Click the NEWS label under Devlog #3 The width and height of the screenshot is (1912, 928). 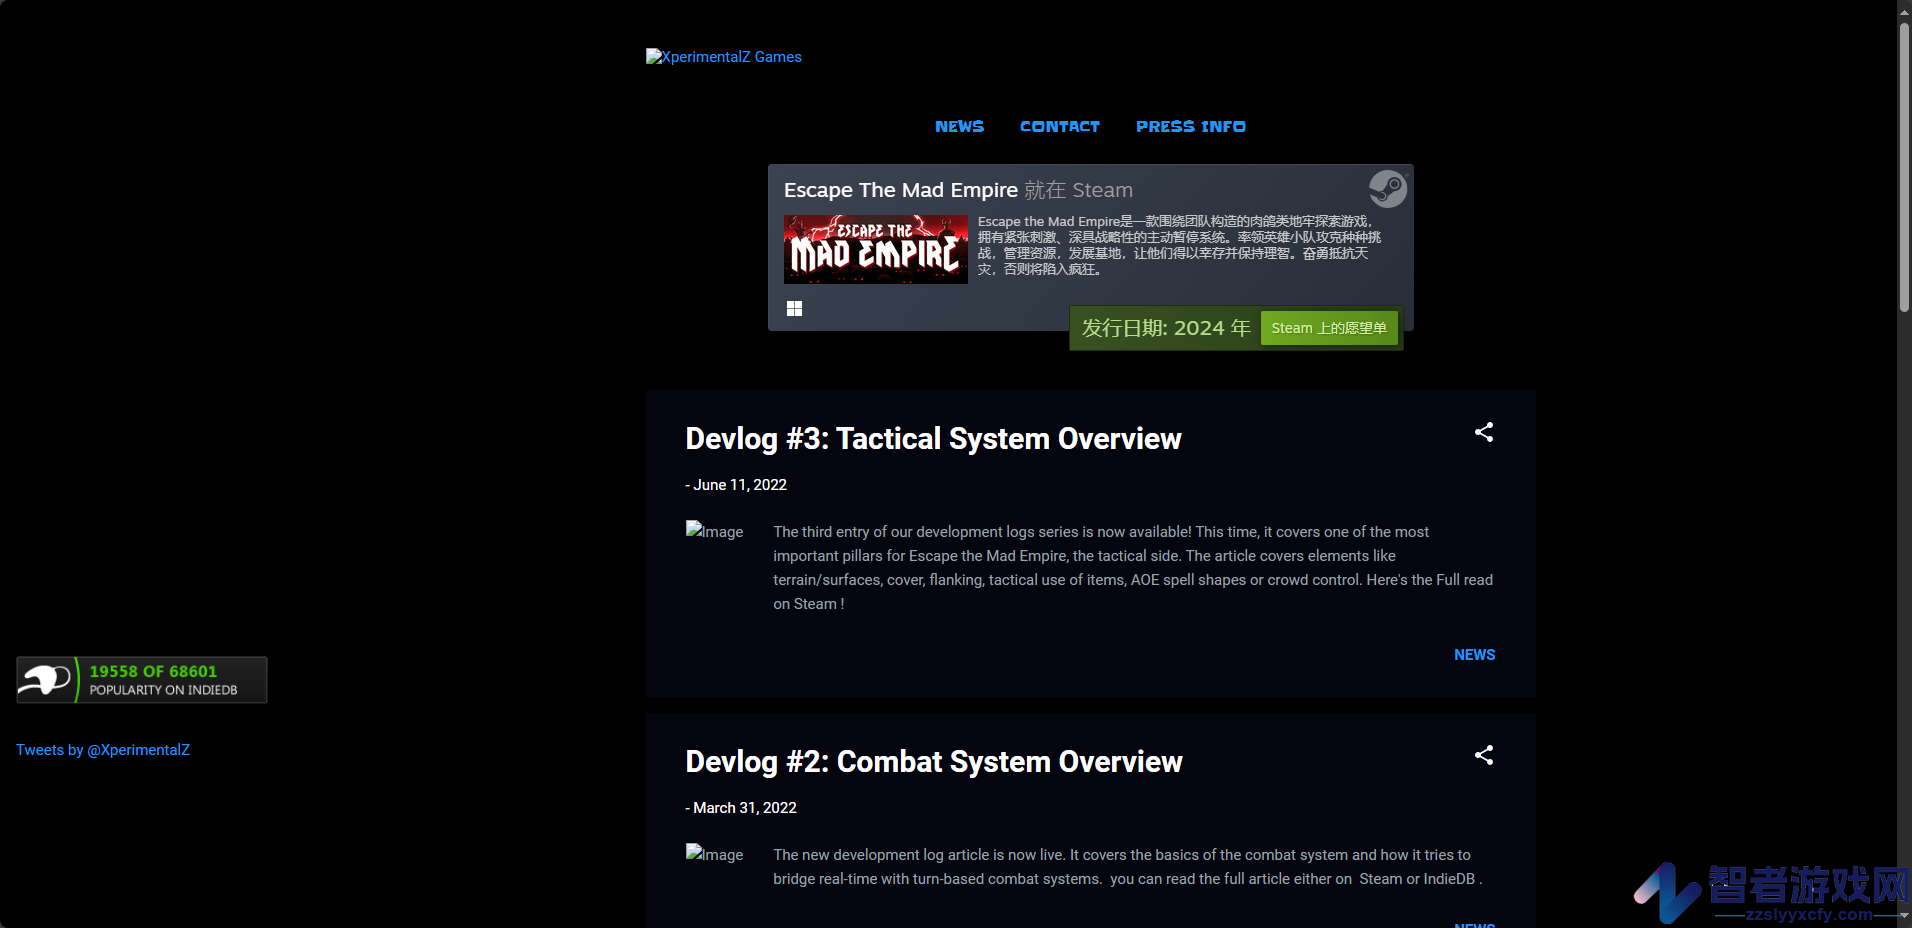click(1475, 655)
